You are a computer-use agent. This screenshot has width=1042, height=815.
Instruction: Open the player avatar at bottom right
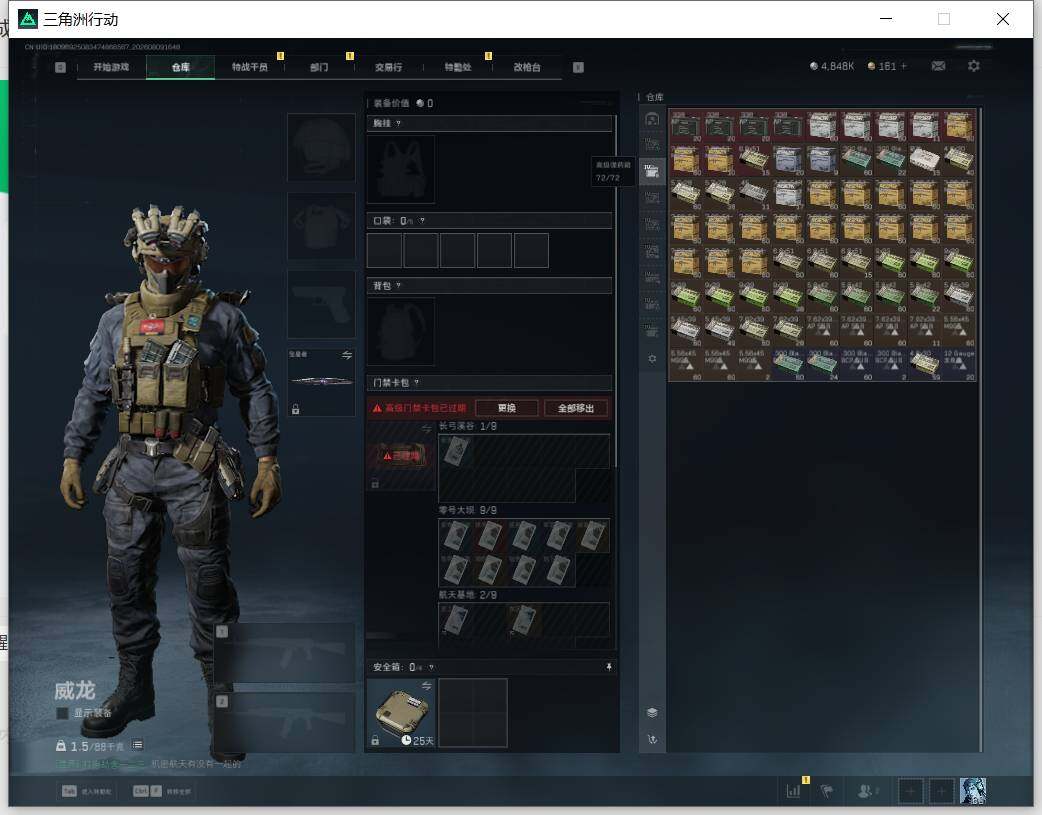click(x=973, y=791)
